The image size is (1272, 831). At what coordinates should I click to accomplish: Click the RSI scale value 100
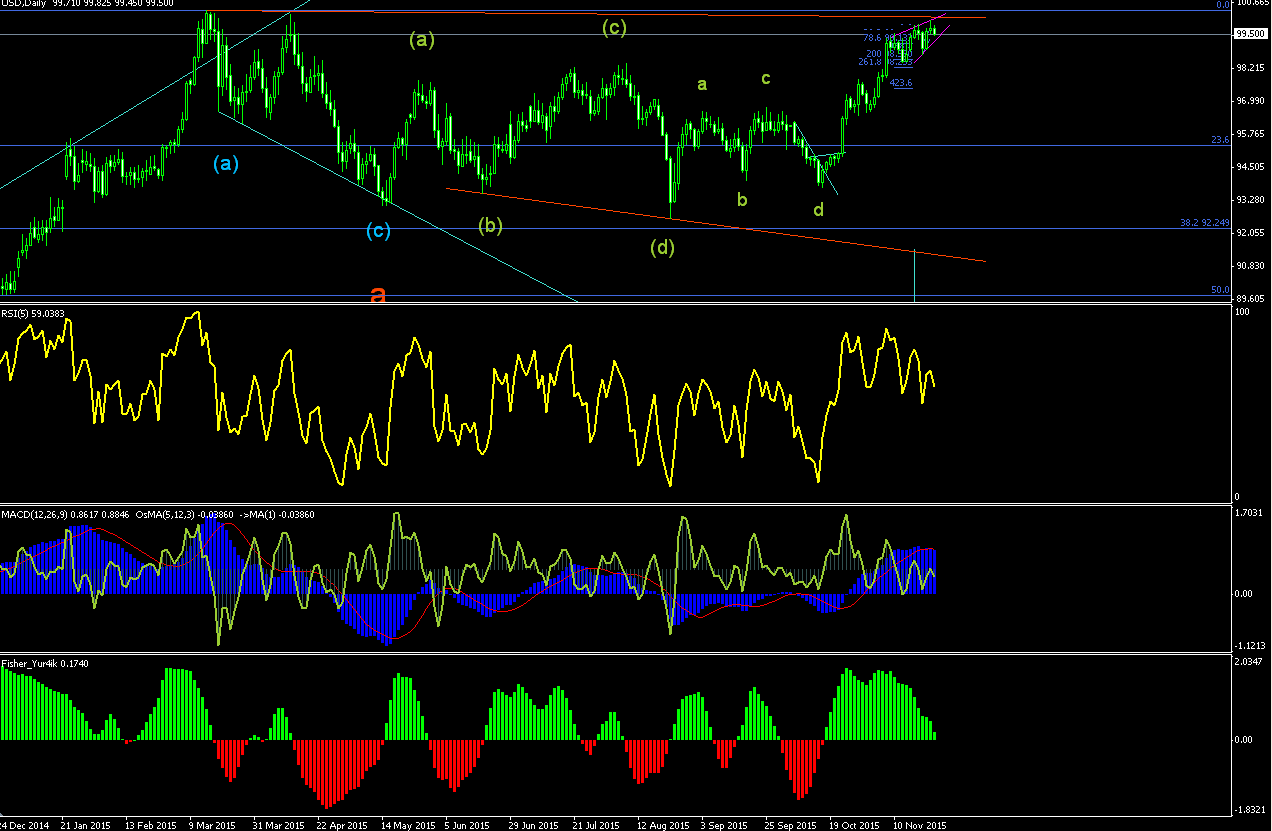click(1243, 313)
